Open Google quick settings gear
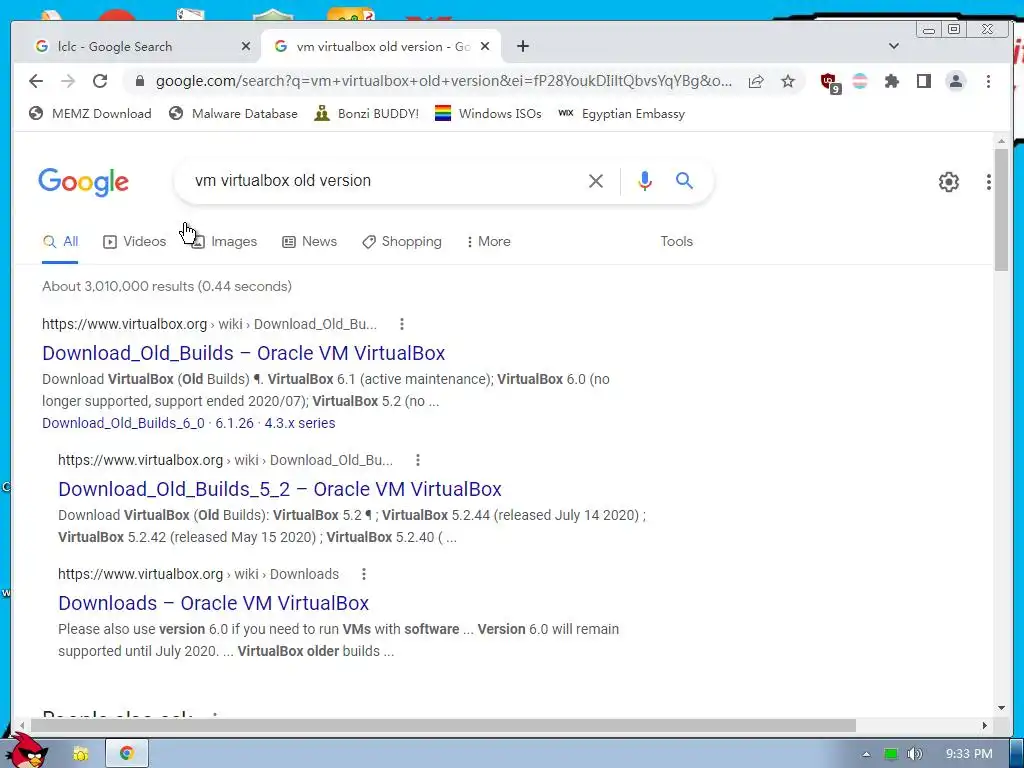Viewport: 1024px width, 768px height. click(948, 182)
